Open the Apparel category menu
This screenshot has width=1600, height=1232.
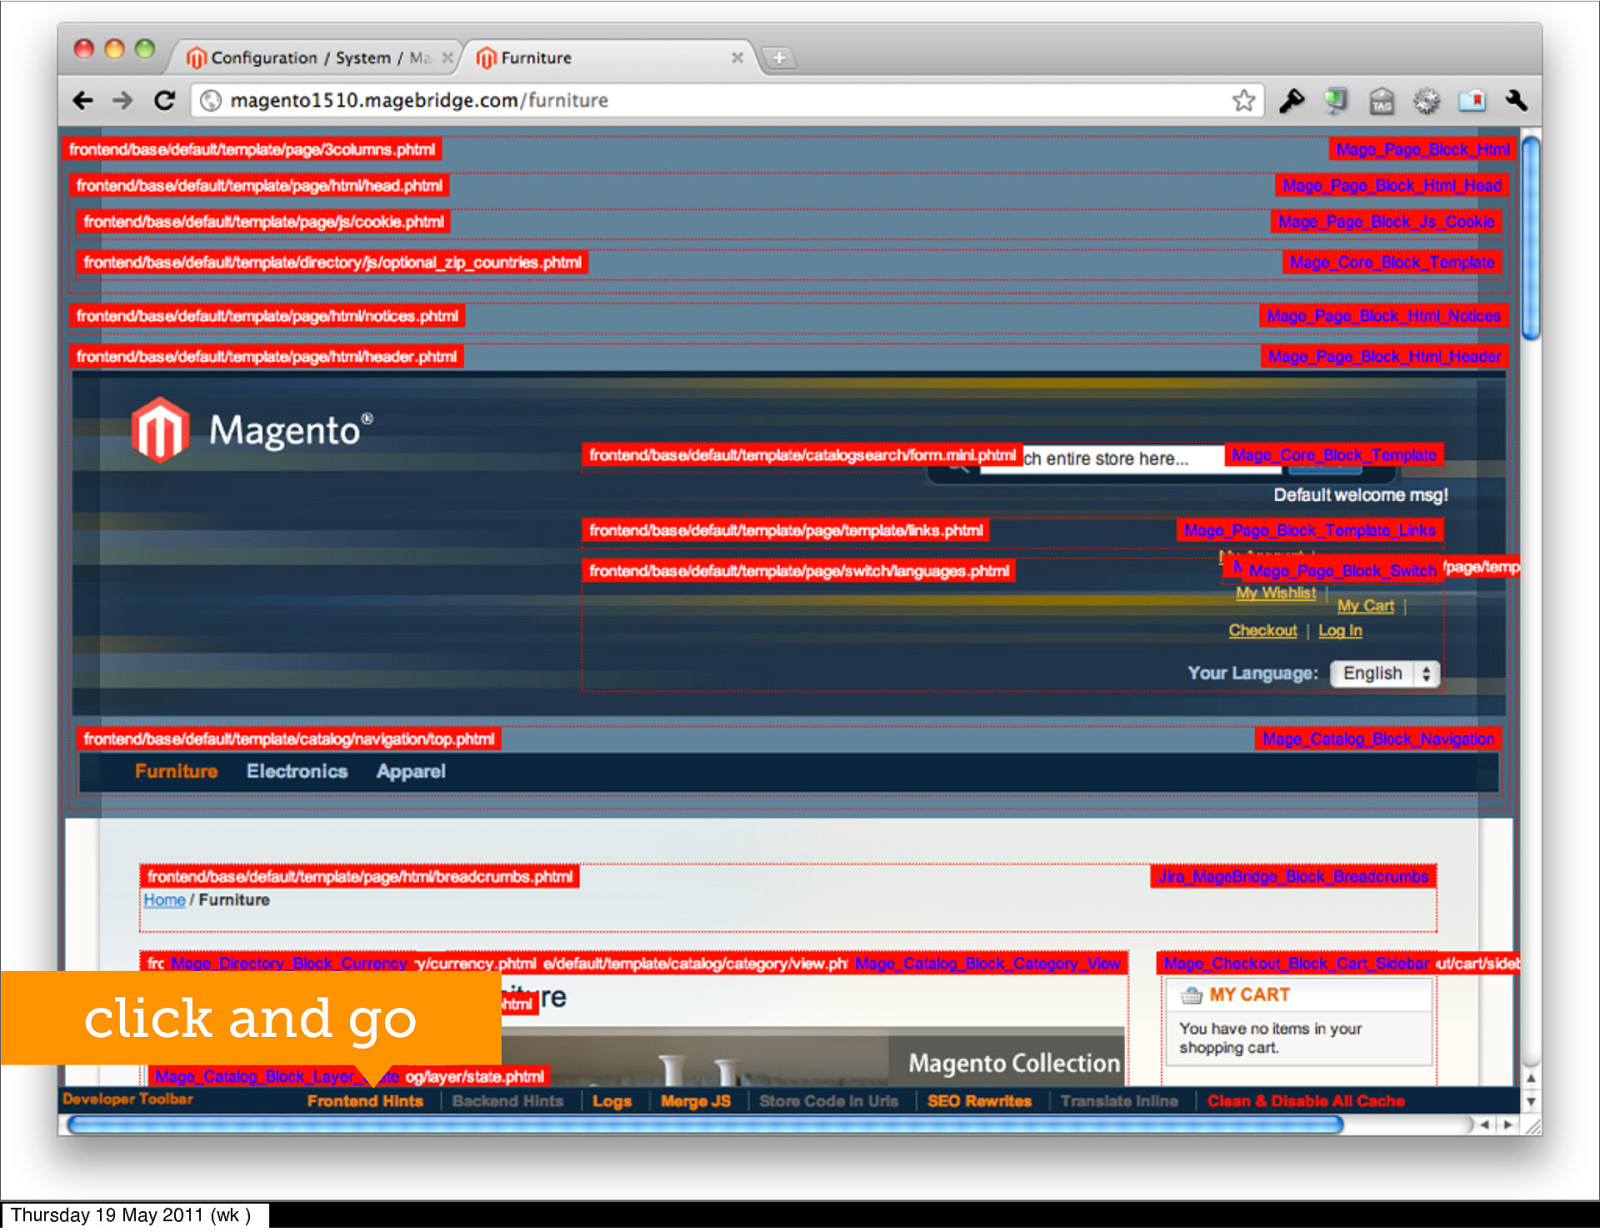411,772
